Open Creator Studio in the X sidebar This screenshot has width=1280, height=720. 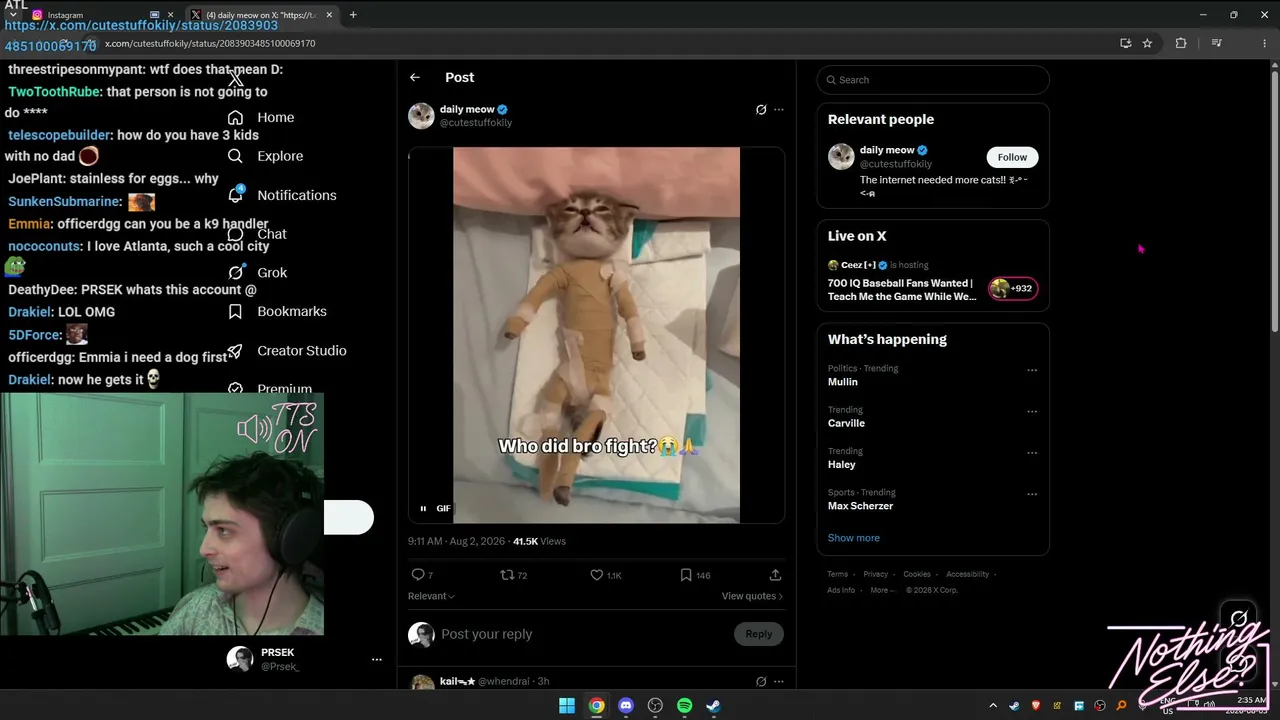tap(287, 350)
